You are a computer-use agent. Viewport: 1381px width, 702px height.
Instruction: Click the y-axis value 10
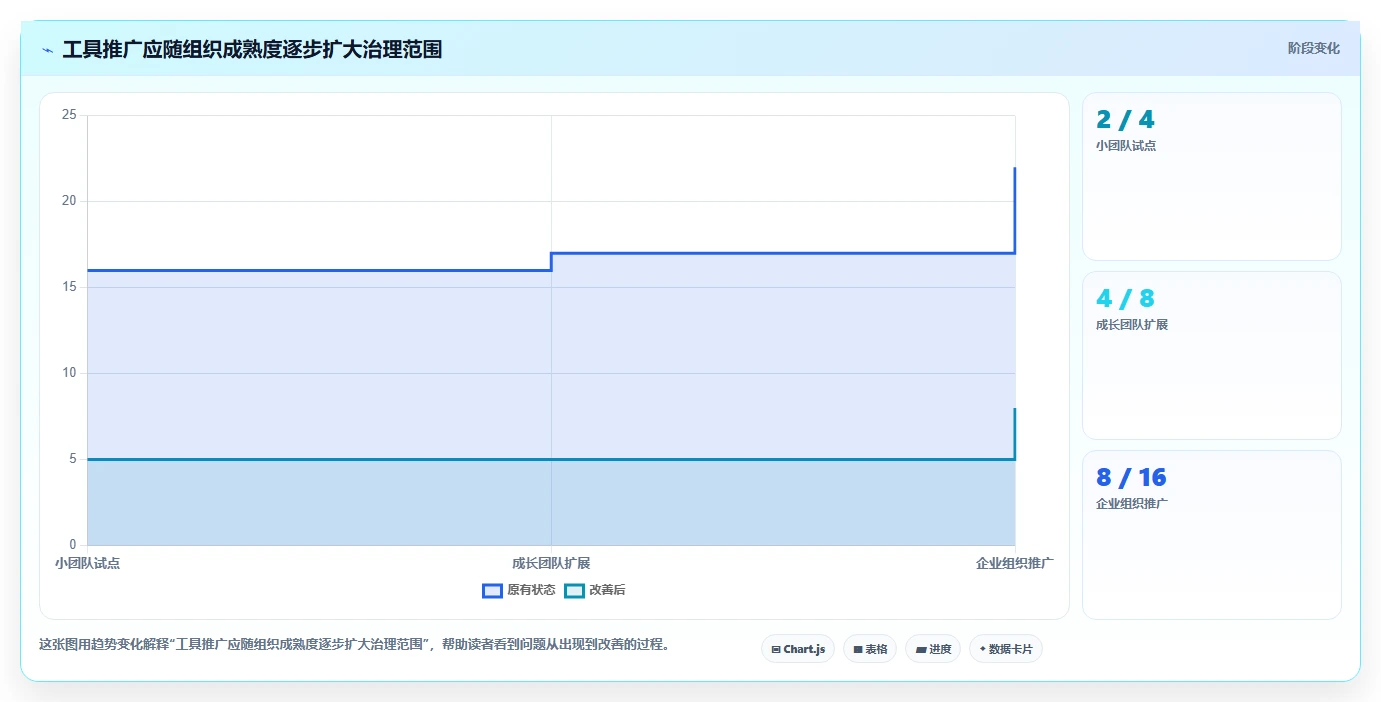[69, 373]
